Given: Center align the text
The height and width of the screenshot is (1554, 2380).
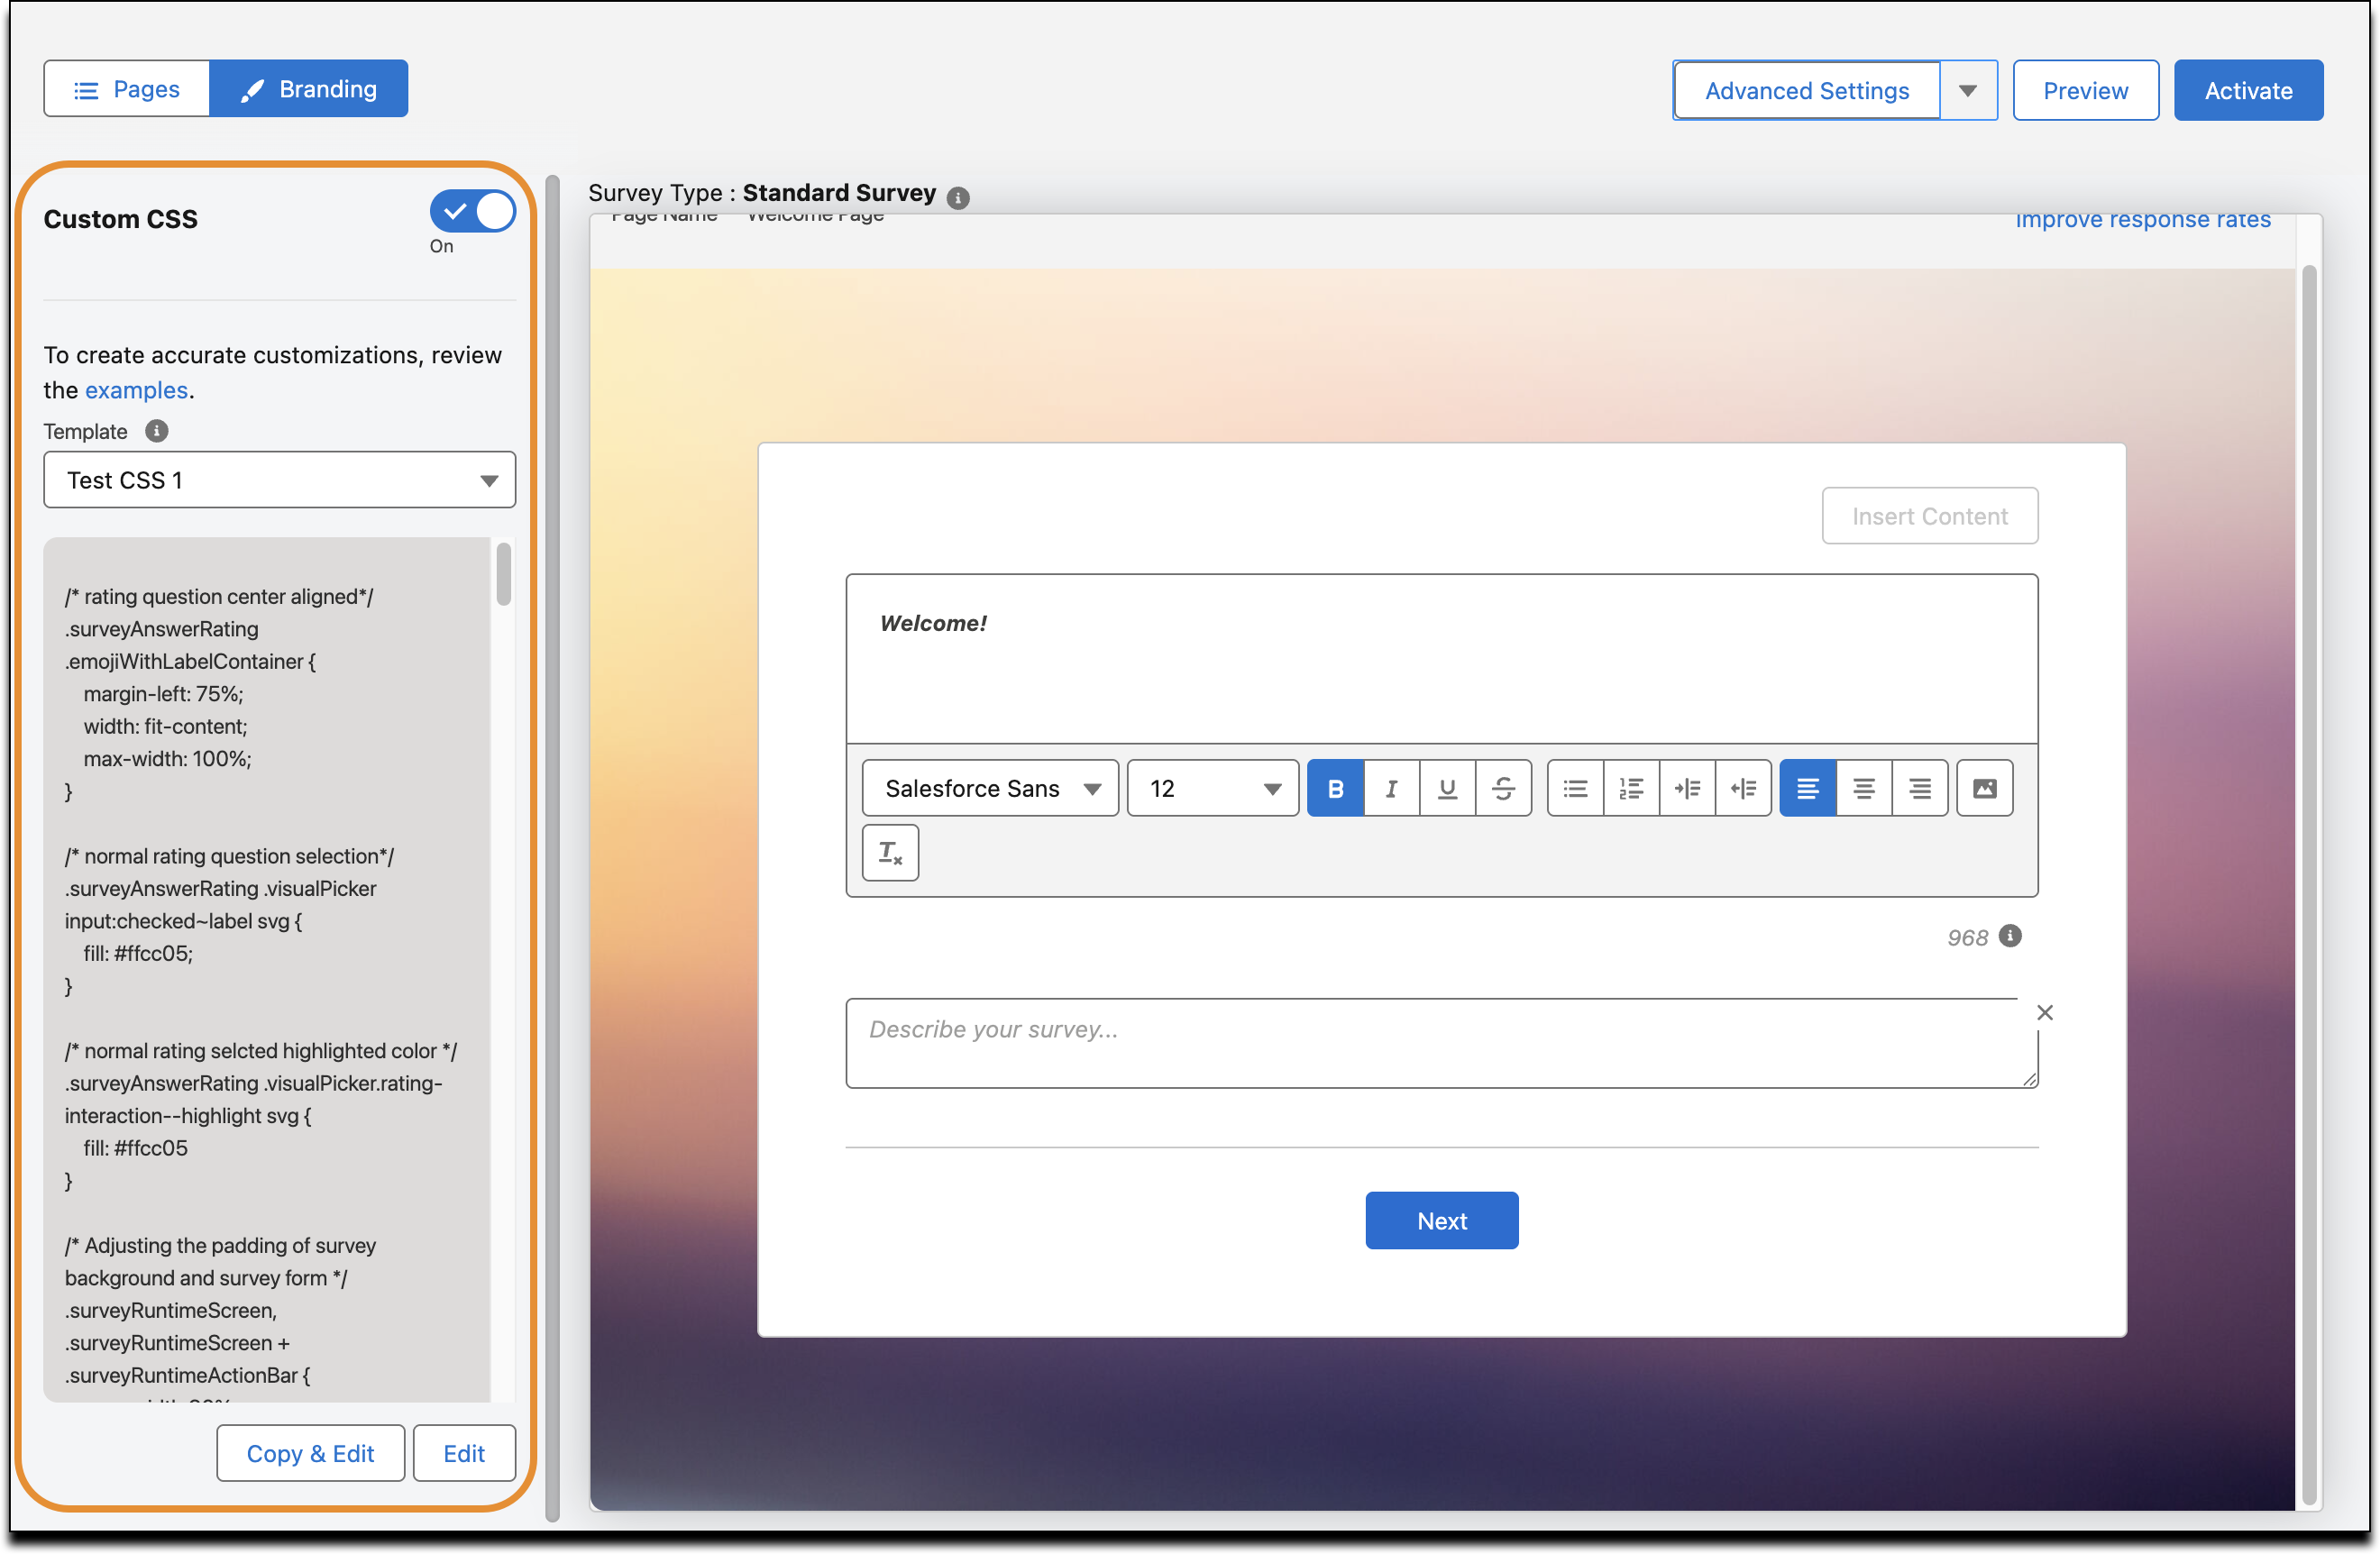Looking at the screenshot, I should tap(1863, 788).
